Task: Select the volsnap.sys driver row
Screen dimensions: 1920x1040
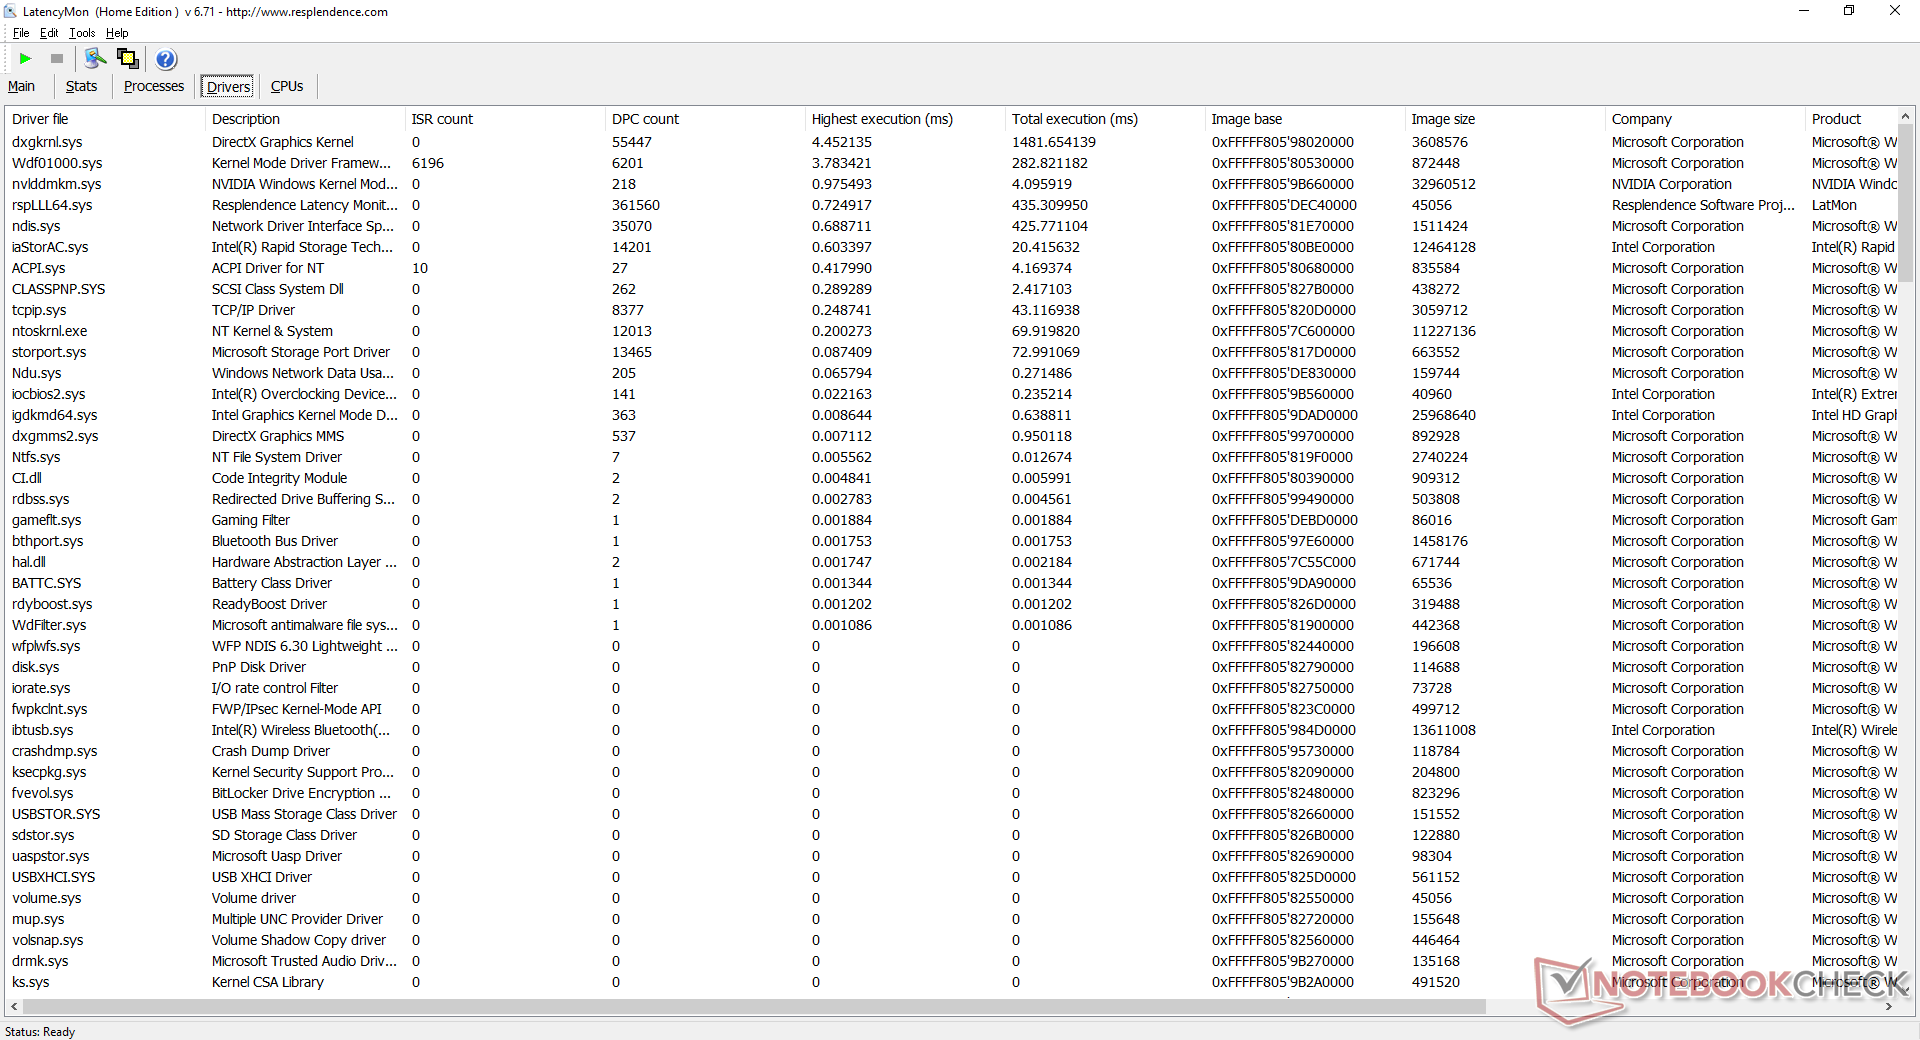Action: pyautogui.click(x=951, y=940)
